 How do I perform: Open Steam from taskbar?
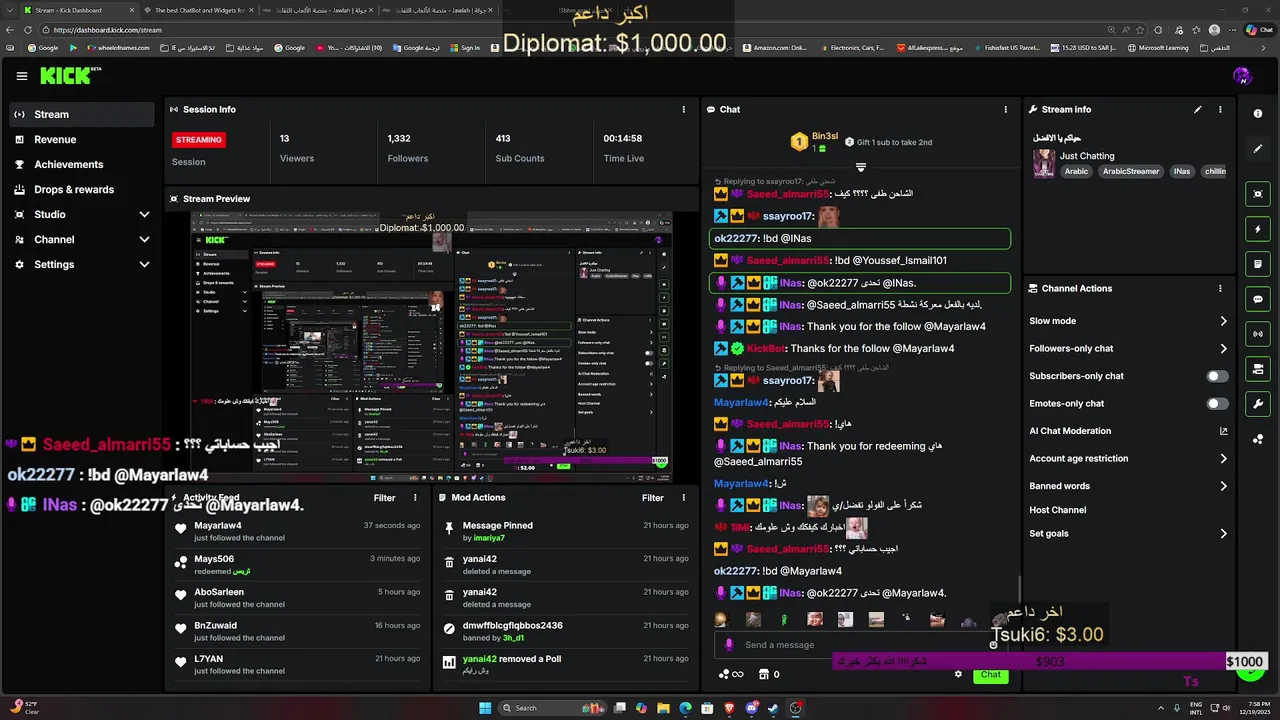(x=774, y=708)
